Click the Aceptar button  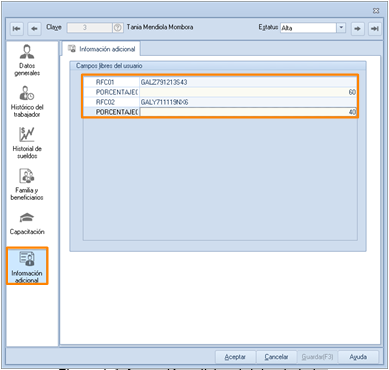[235, 357]
